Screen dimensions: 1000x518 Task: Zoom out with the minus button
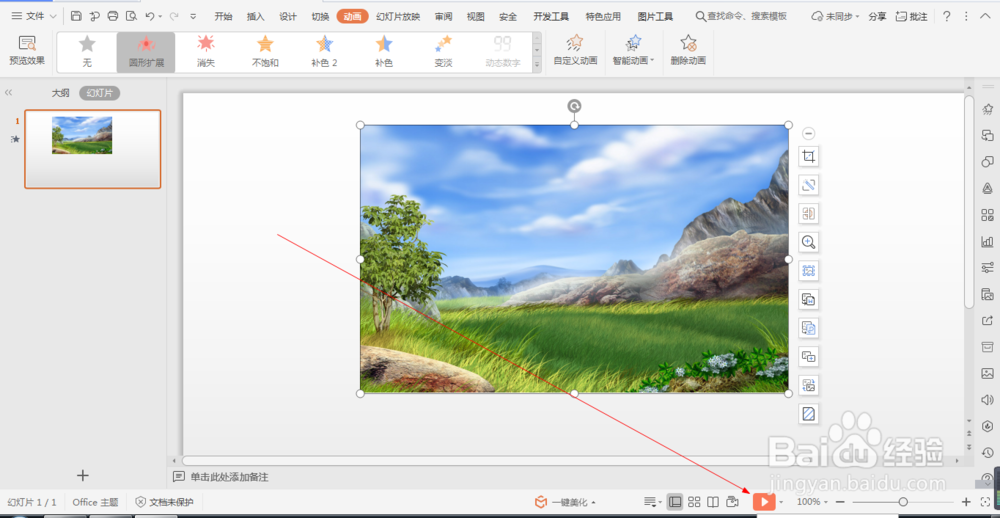tap(841, 502)
